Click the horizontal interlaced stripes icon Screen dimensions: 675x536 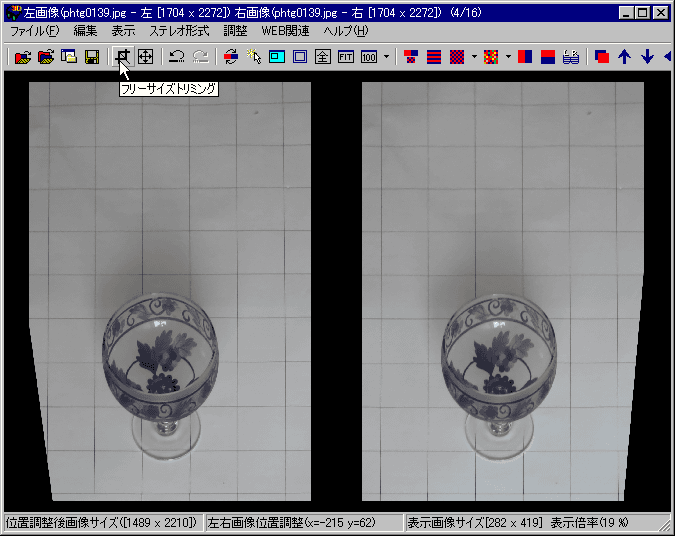433,57
